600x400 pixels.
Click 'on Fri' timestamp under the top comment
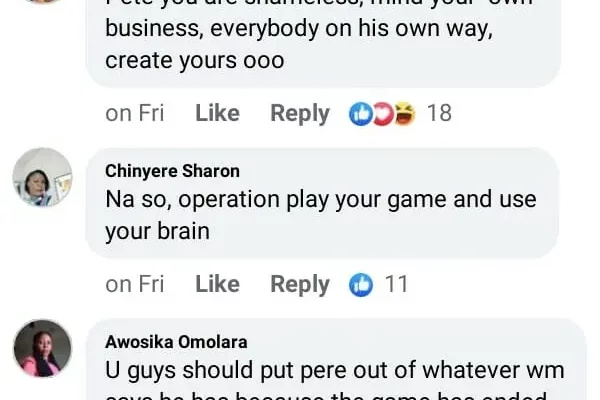coord(134,113)
